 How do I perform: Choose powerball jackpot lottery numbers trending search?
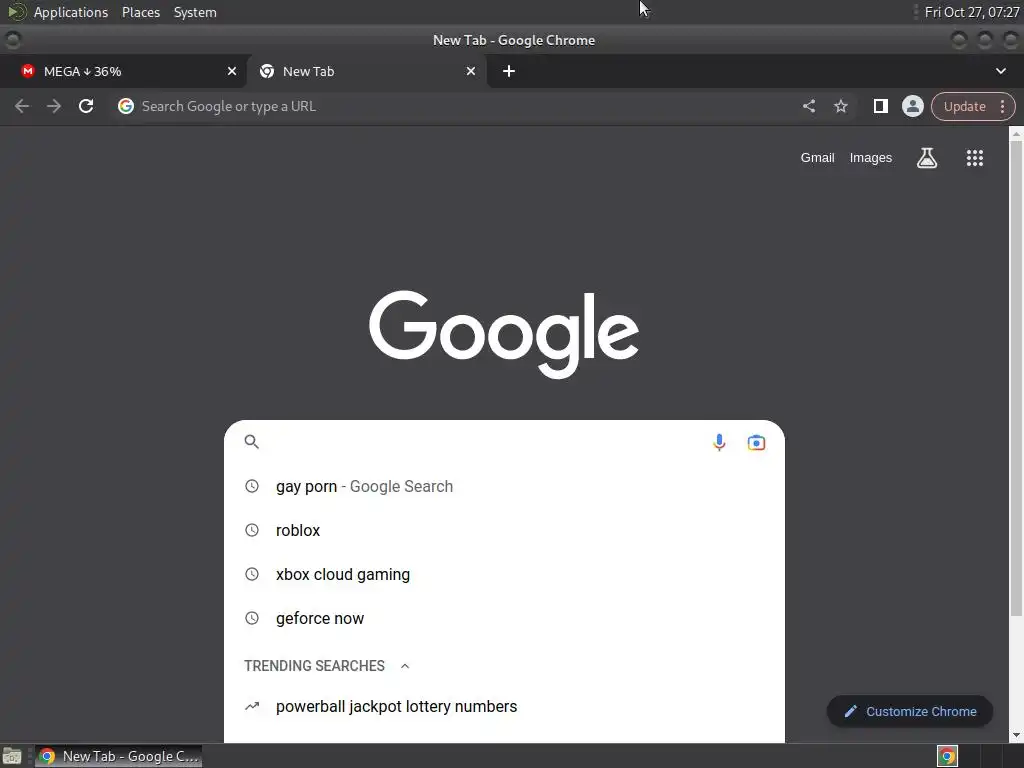pos(504,707)
